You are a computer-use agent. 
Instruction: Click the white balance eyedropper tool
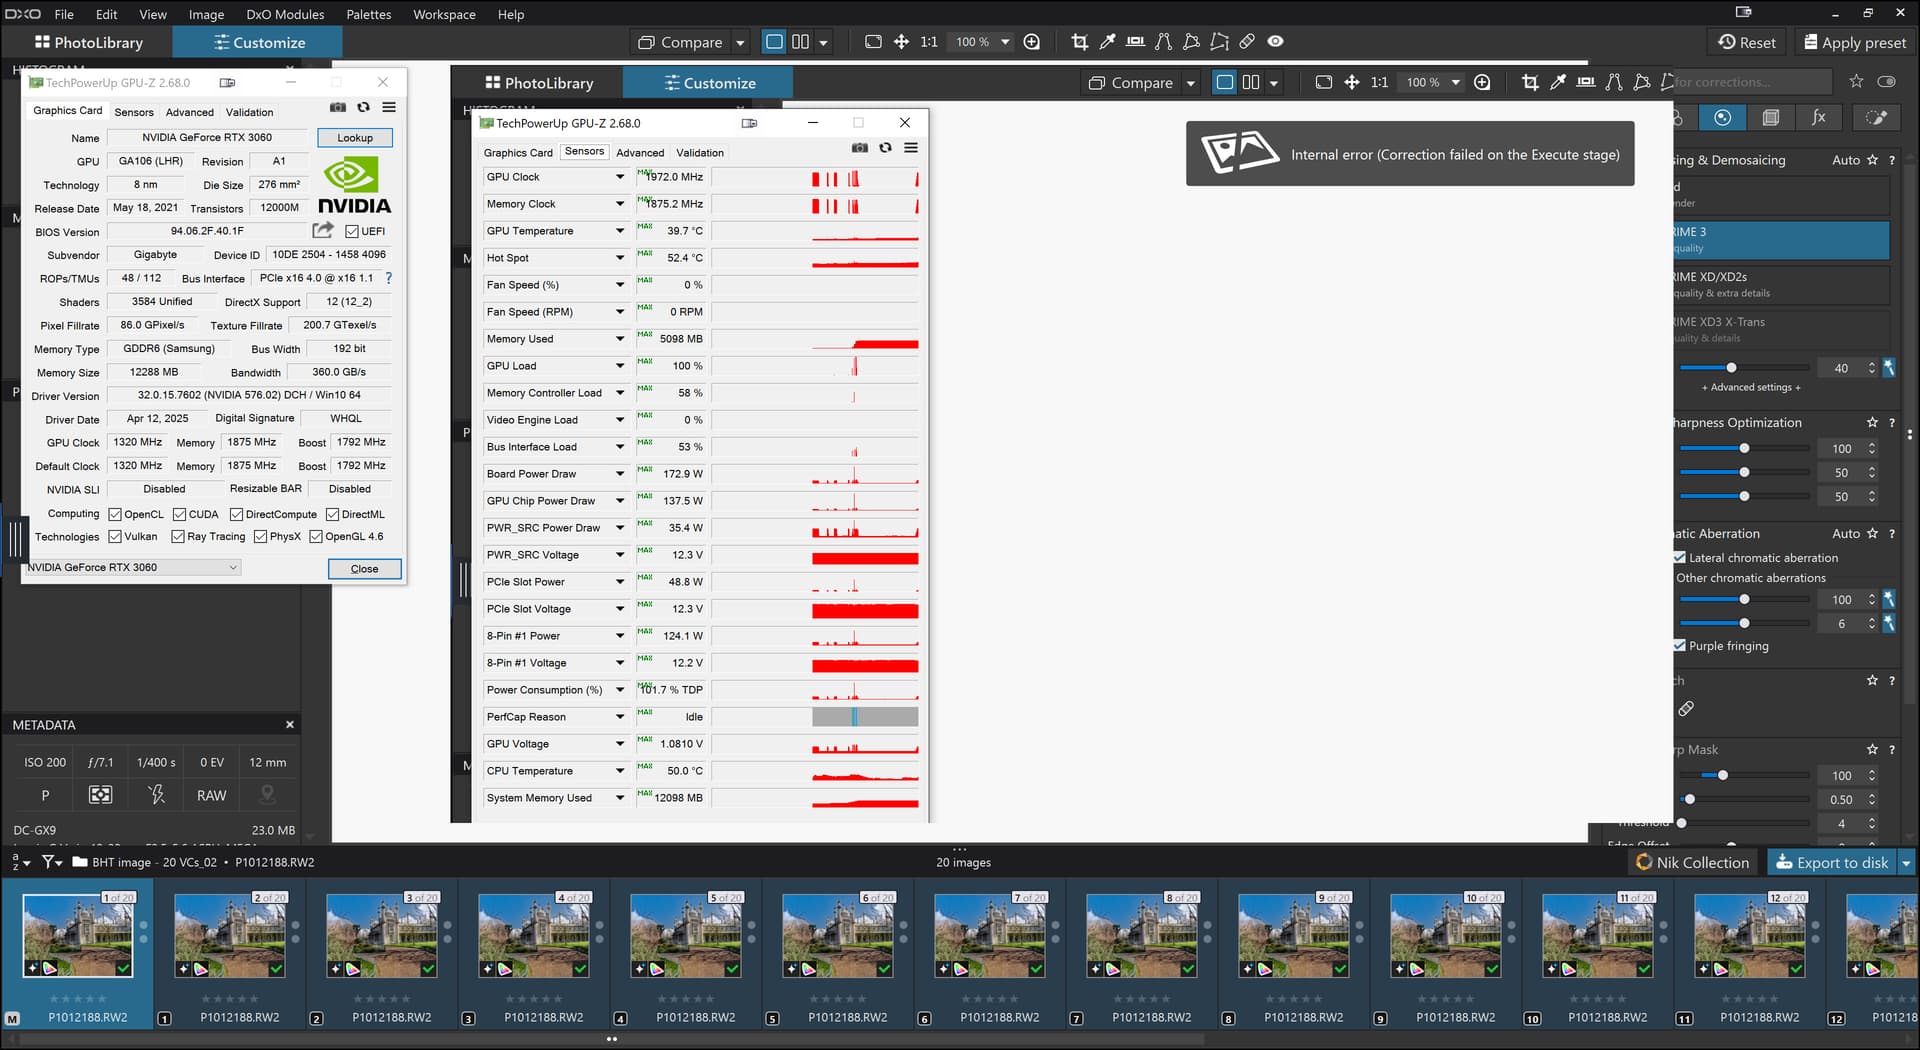1107,42
